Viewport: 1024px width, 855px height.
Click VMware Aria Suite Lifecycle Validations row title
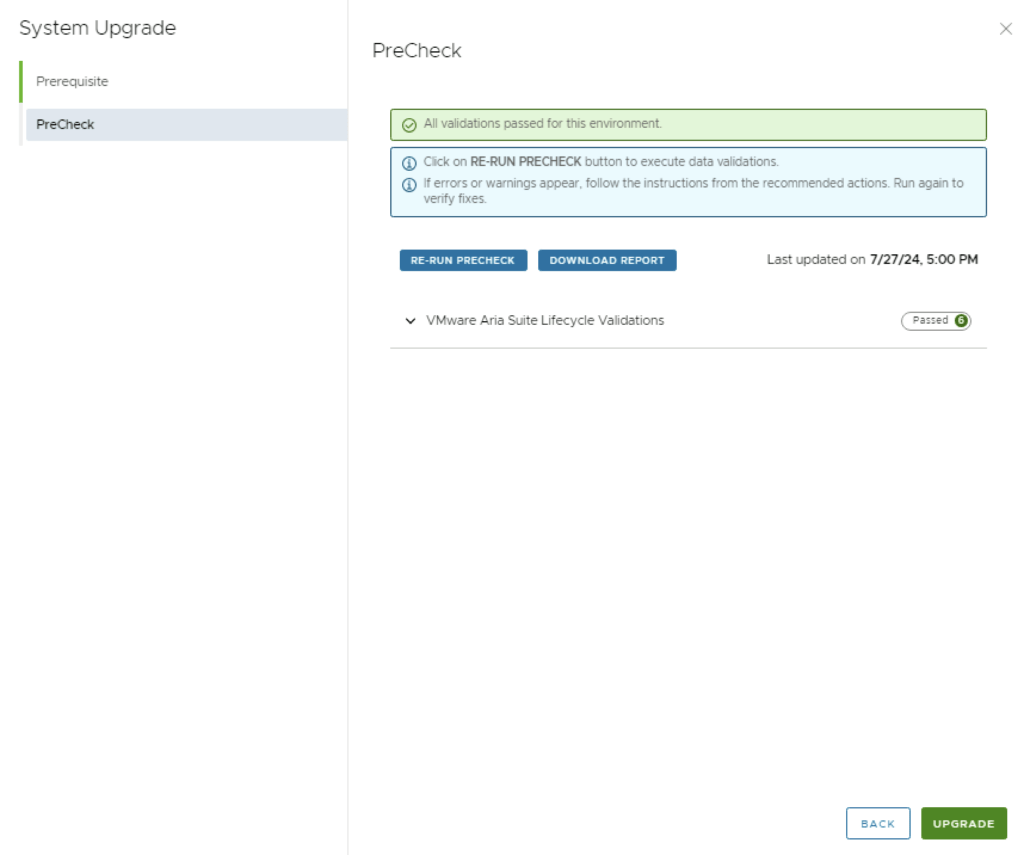pyautogui.click(x=545, y=320)
